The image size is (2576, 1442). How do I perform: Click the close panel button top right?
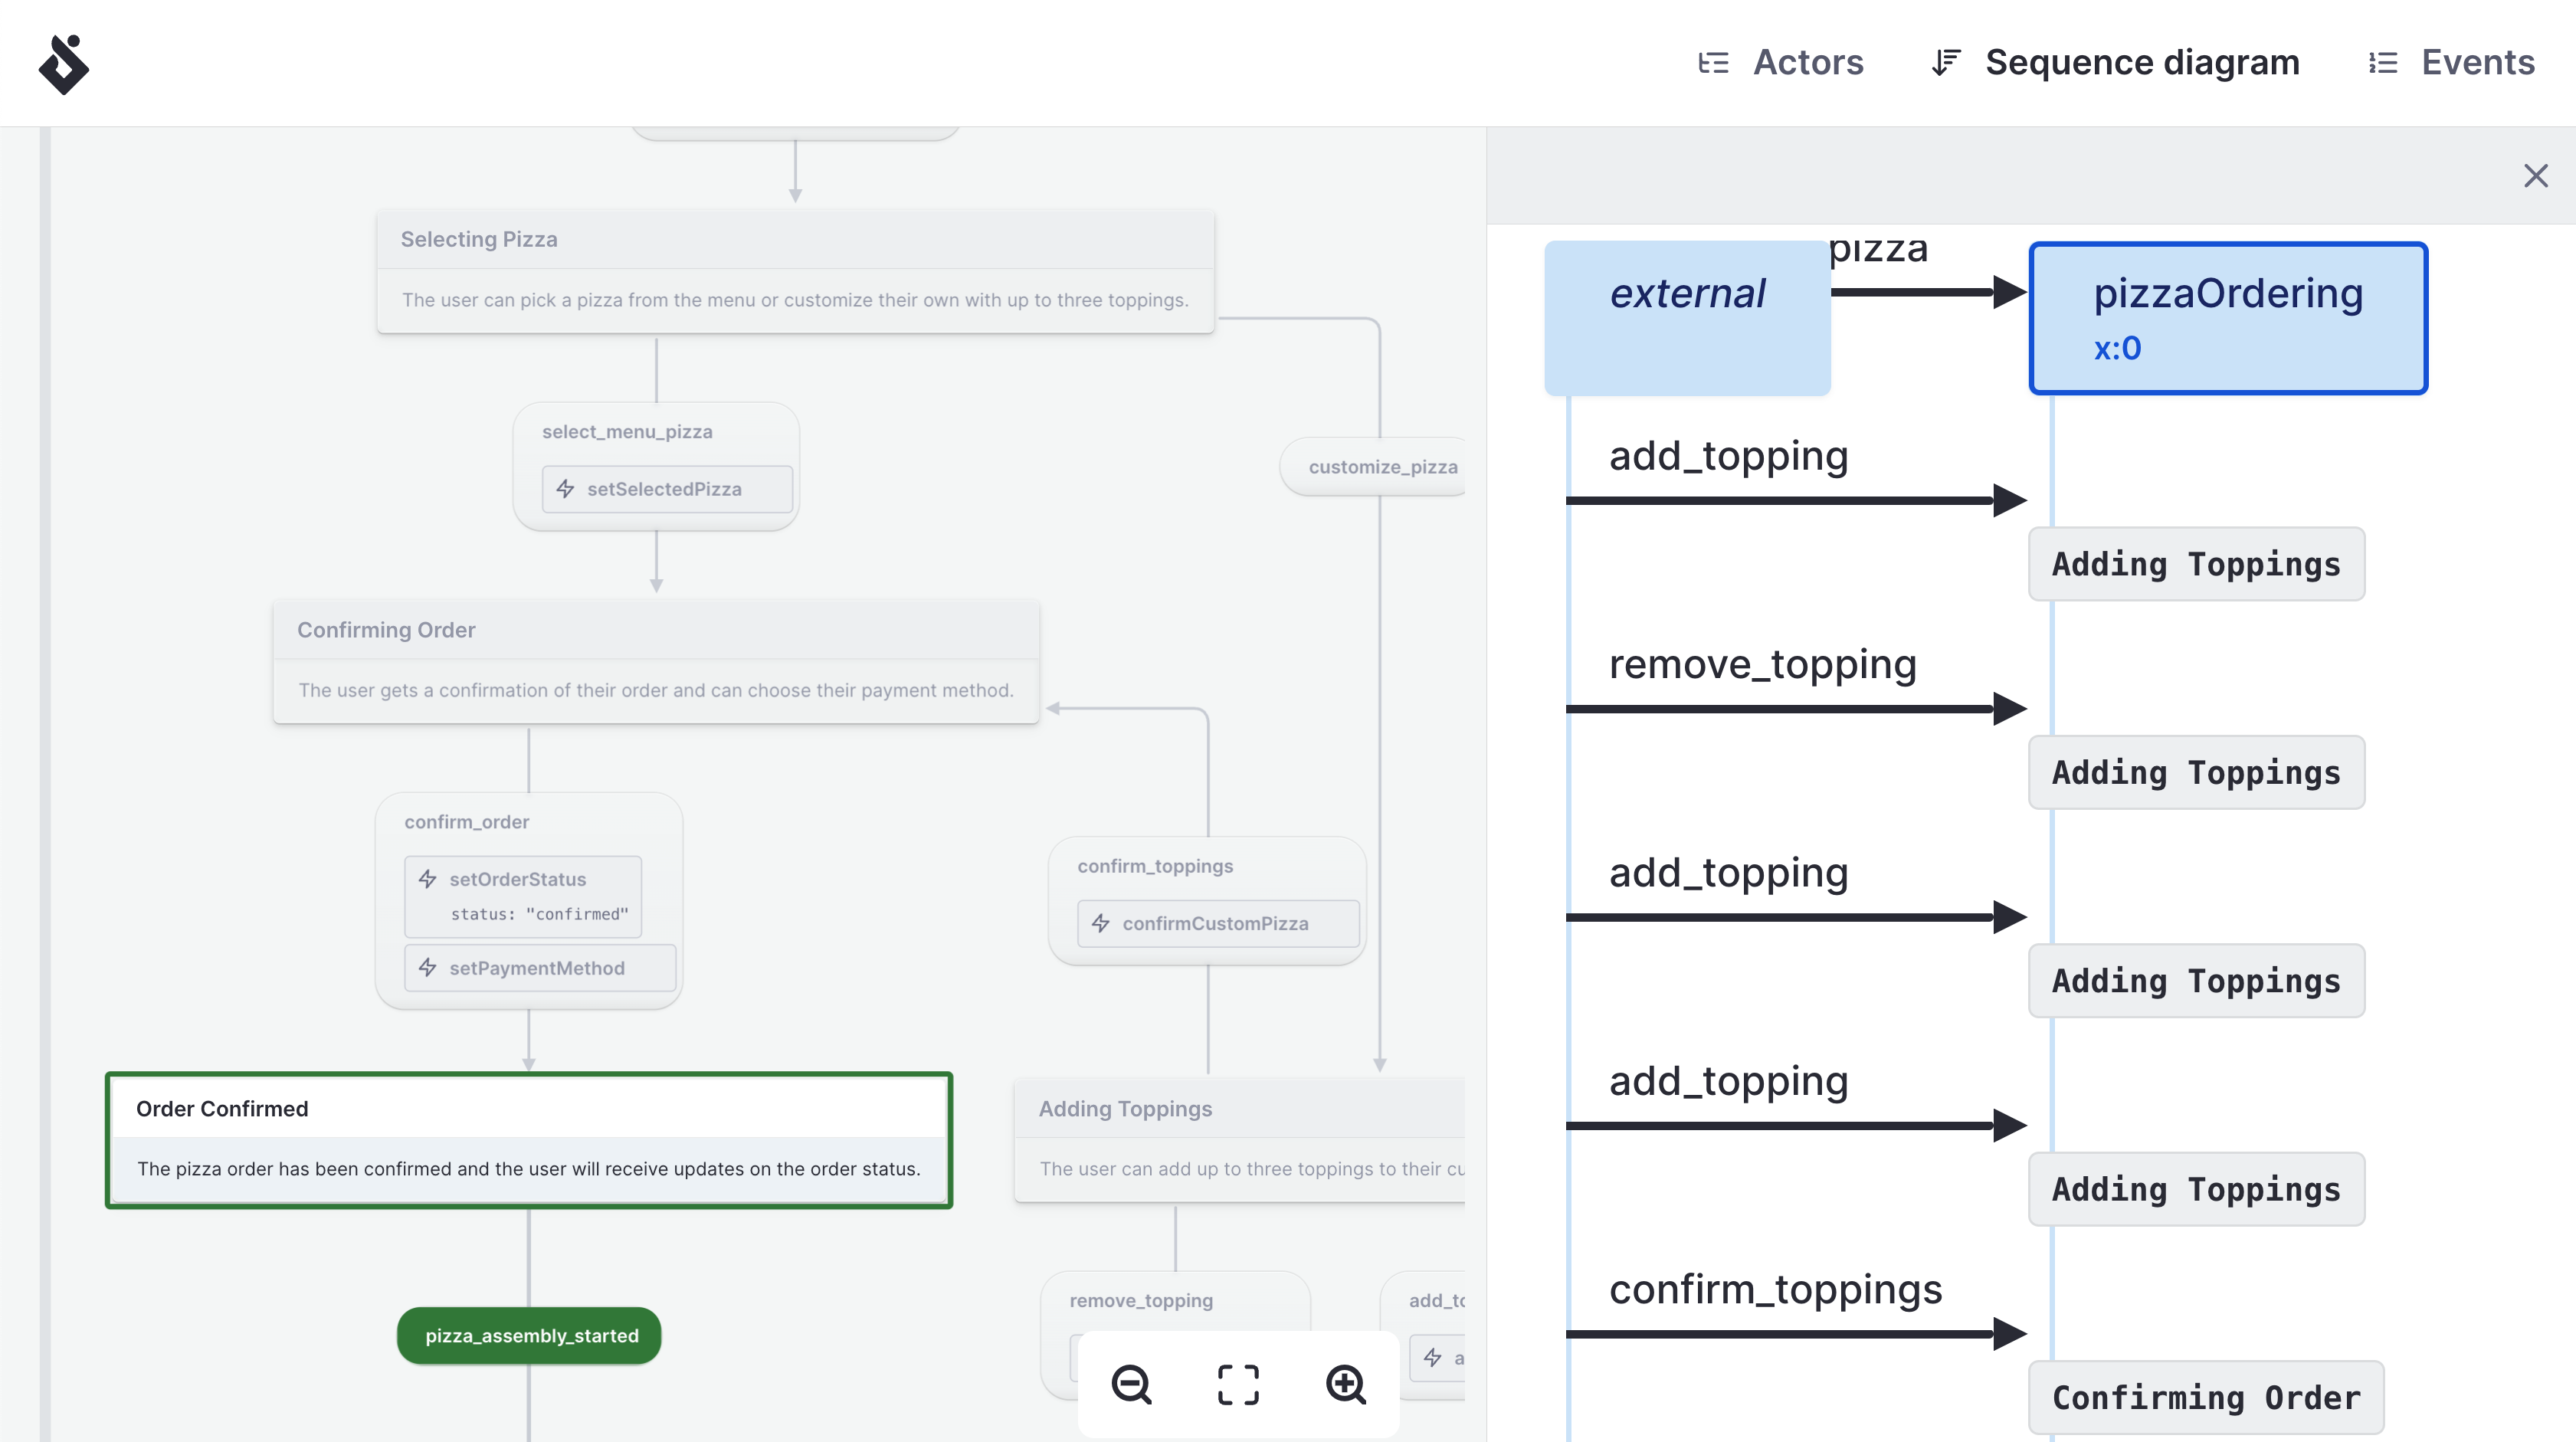[2535, 175]
